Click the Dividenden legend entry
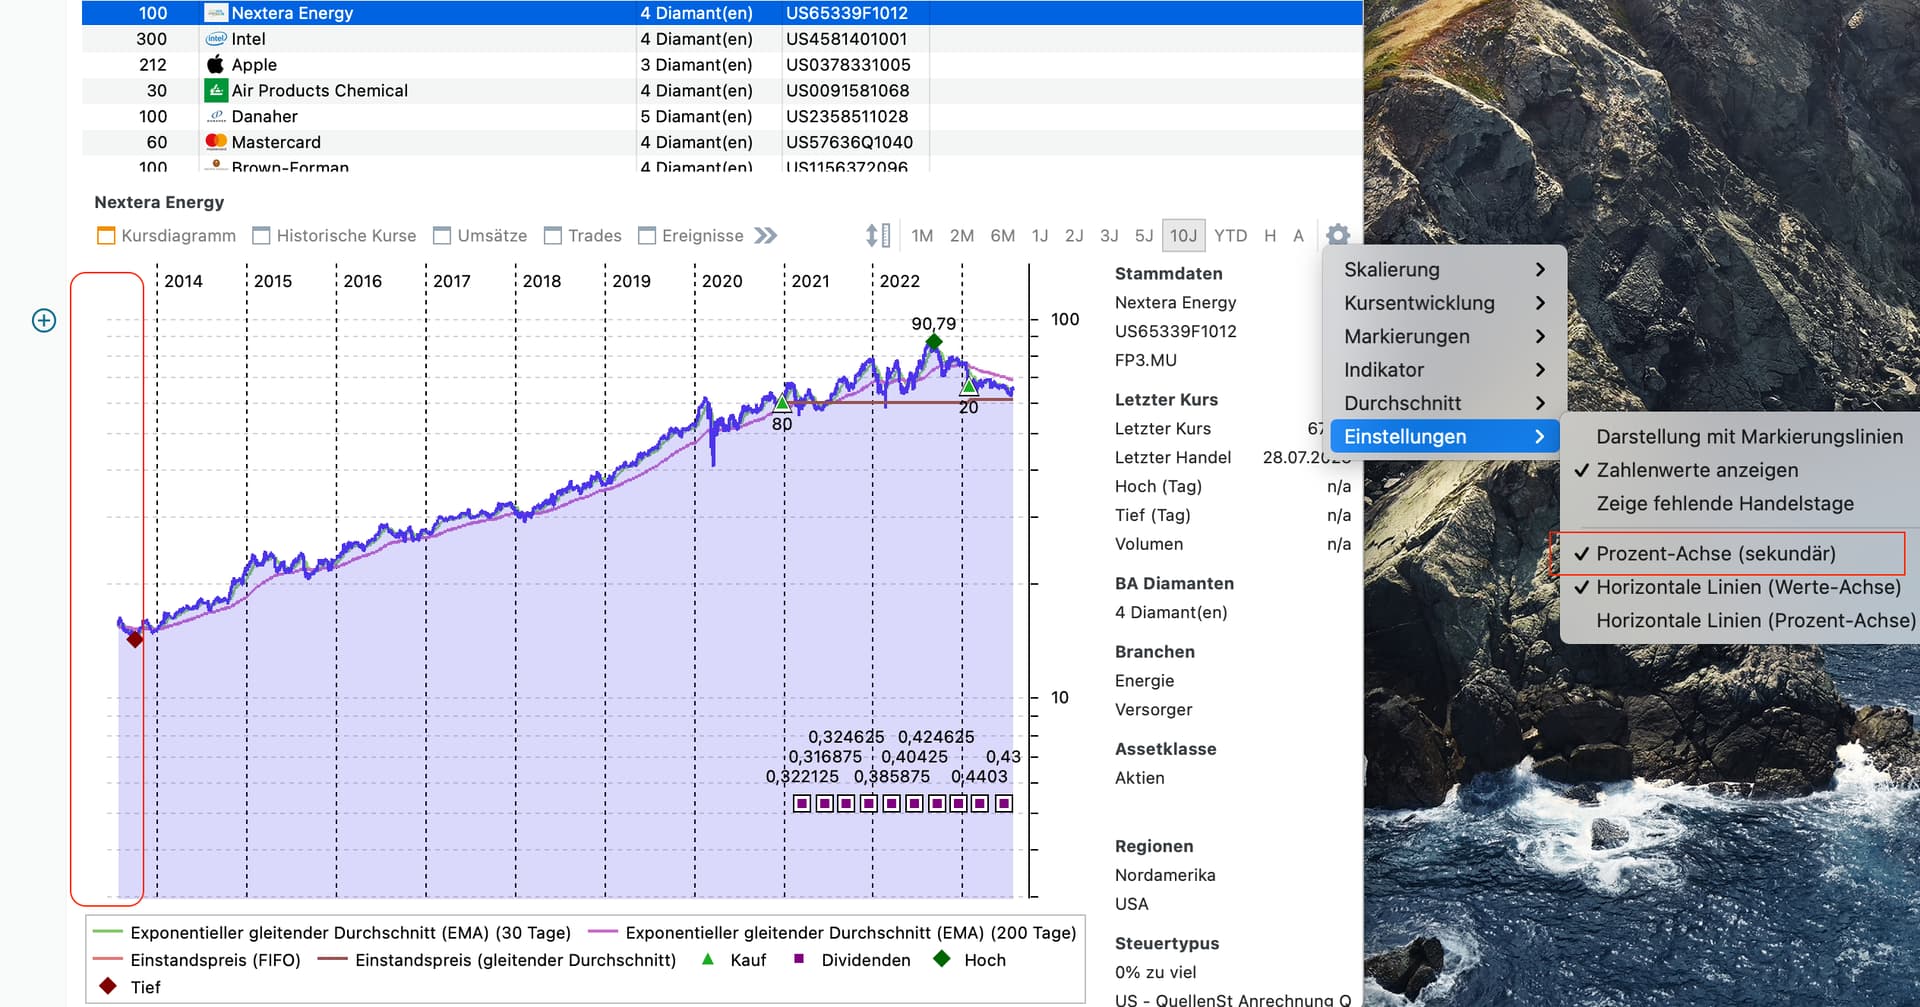 [852, 960]
